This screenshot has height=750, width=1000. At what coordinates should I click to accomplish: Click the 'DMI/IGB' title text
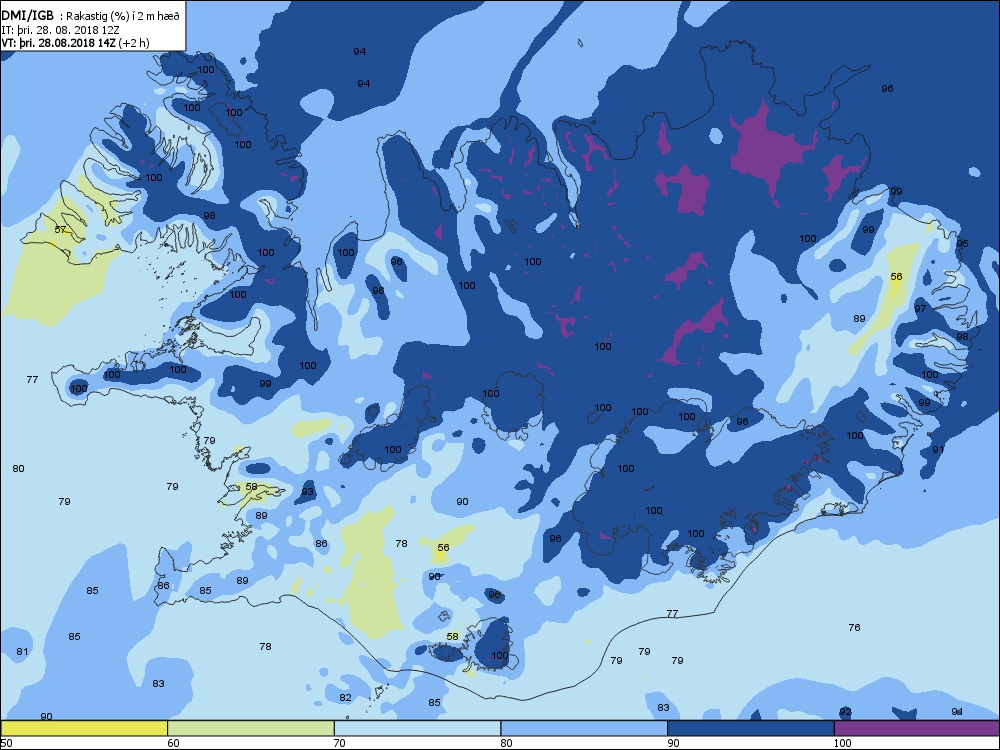pyautogui.click(x=27, y=16)
